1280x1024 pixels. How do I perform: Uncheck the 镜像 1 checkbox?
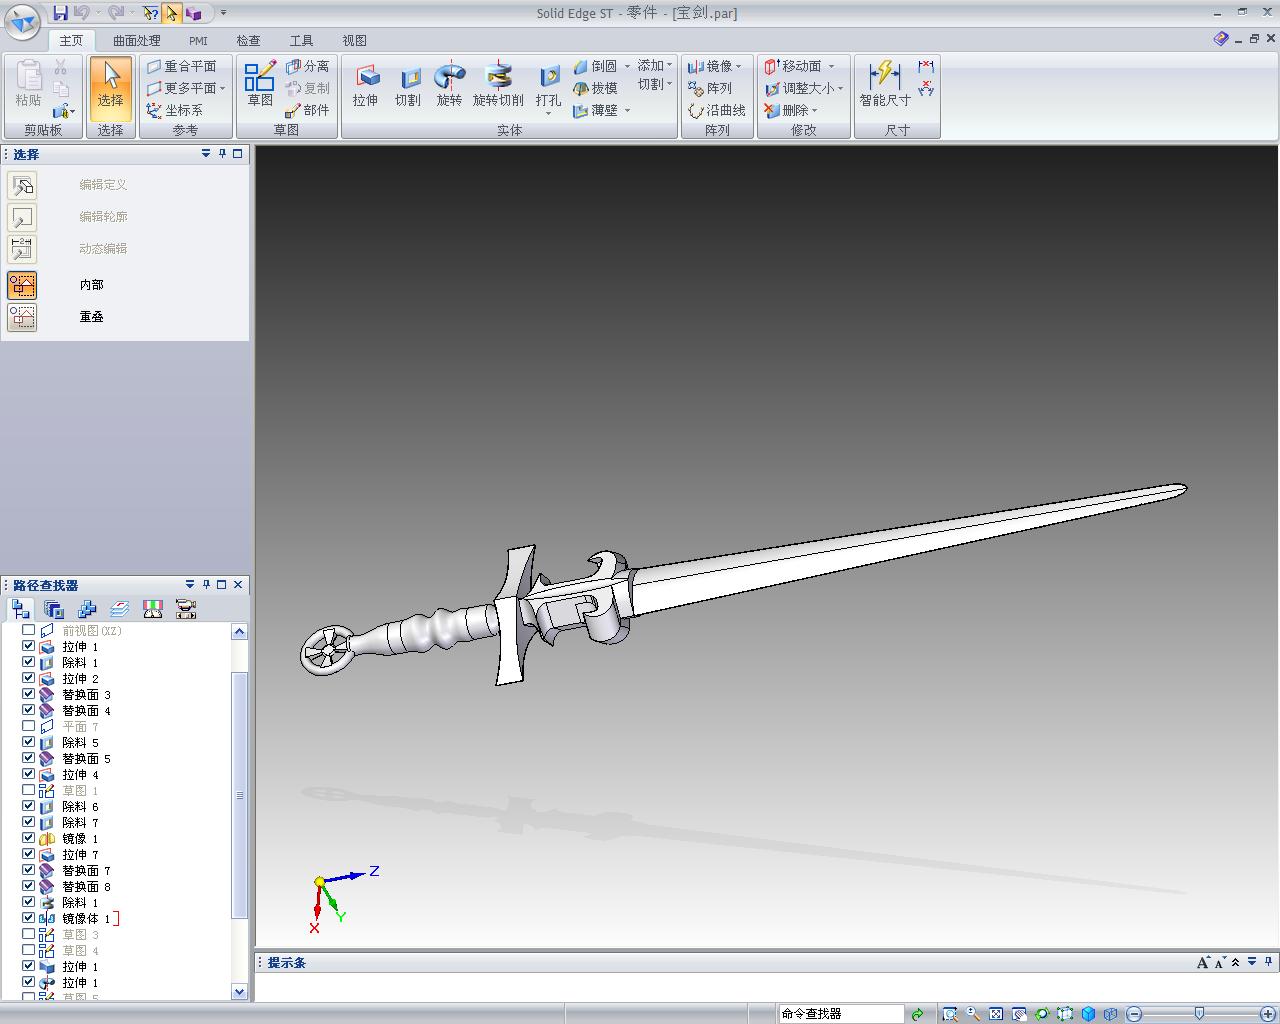point(29,838)
